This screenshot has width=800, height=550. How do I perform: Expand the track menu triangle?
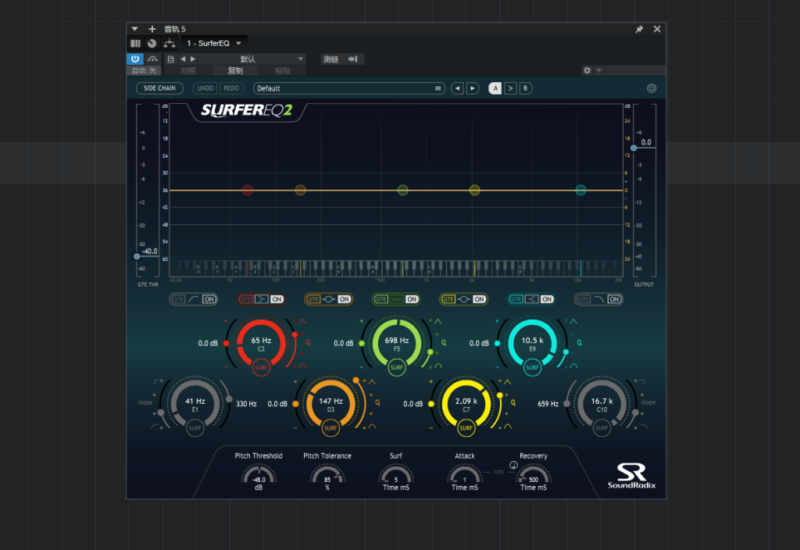(135, 29)
